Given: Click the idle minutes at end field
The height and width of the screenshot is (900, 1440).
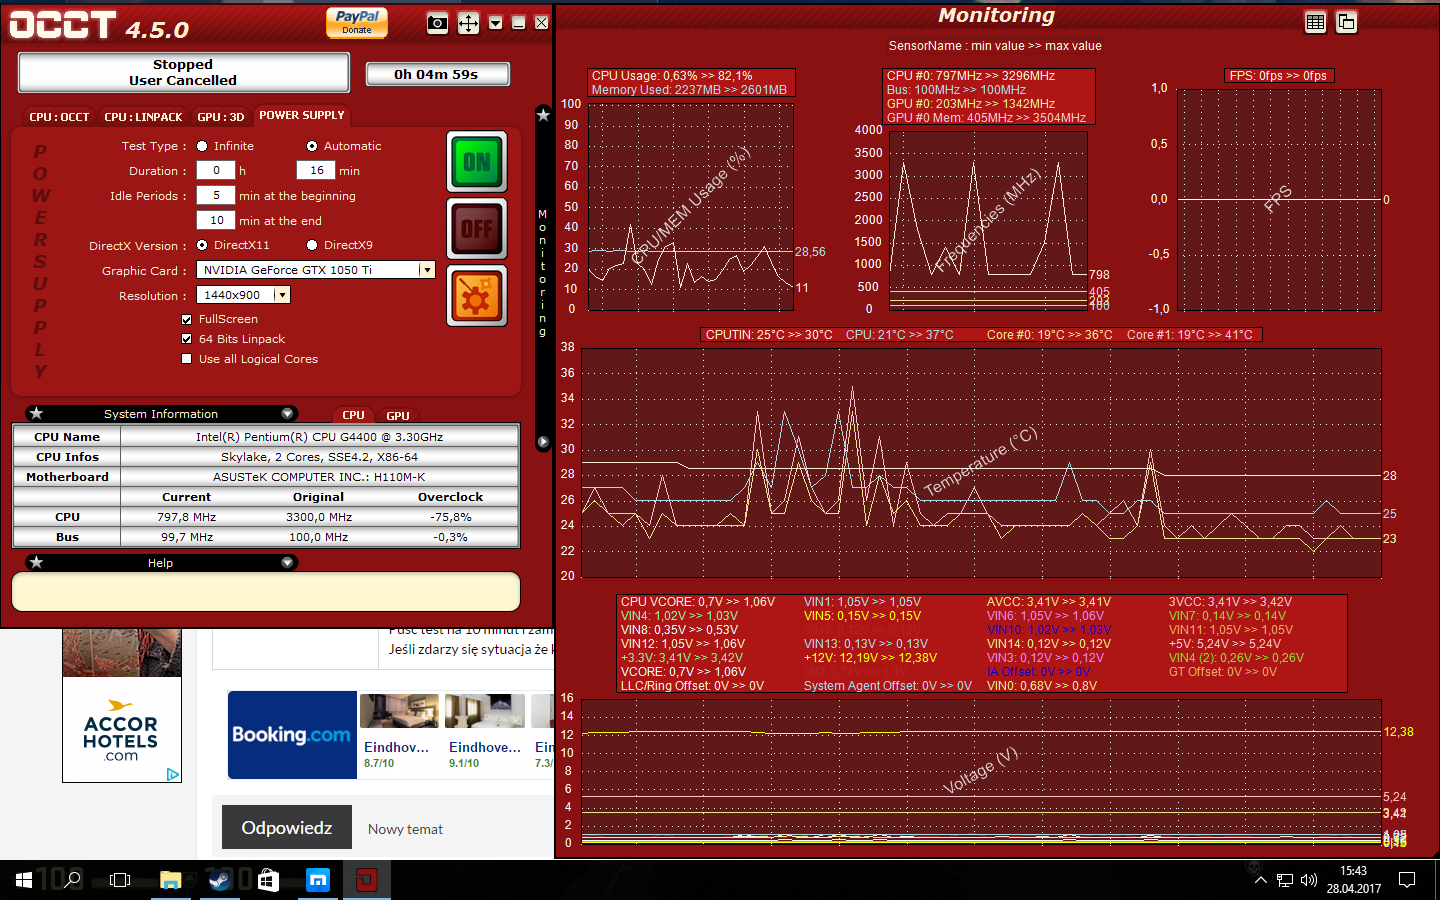Looking at the screenshot, I should [x=216, y=220].
